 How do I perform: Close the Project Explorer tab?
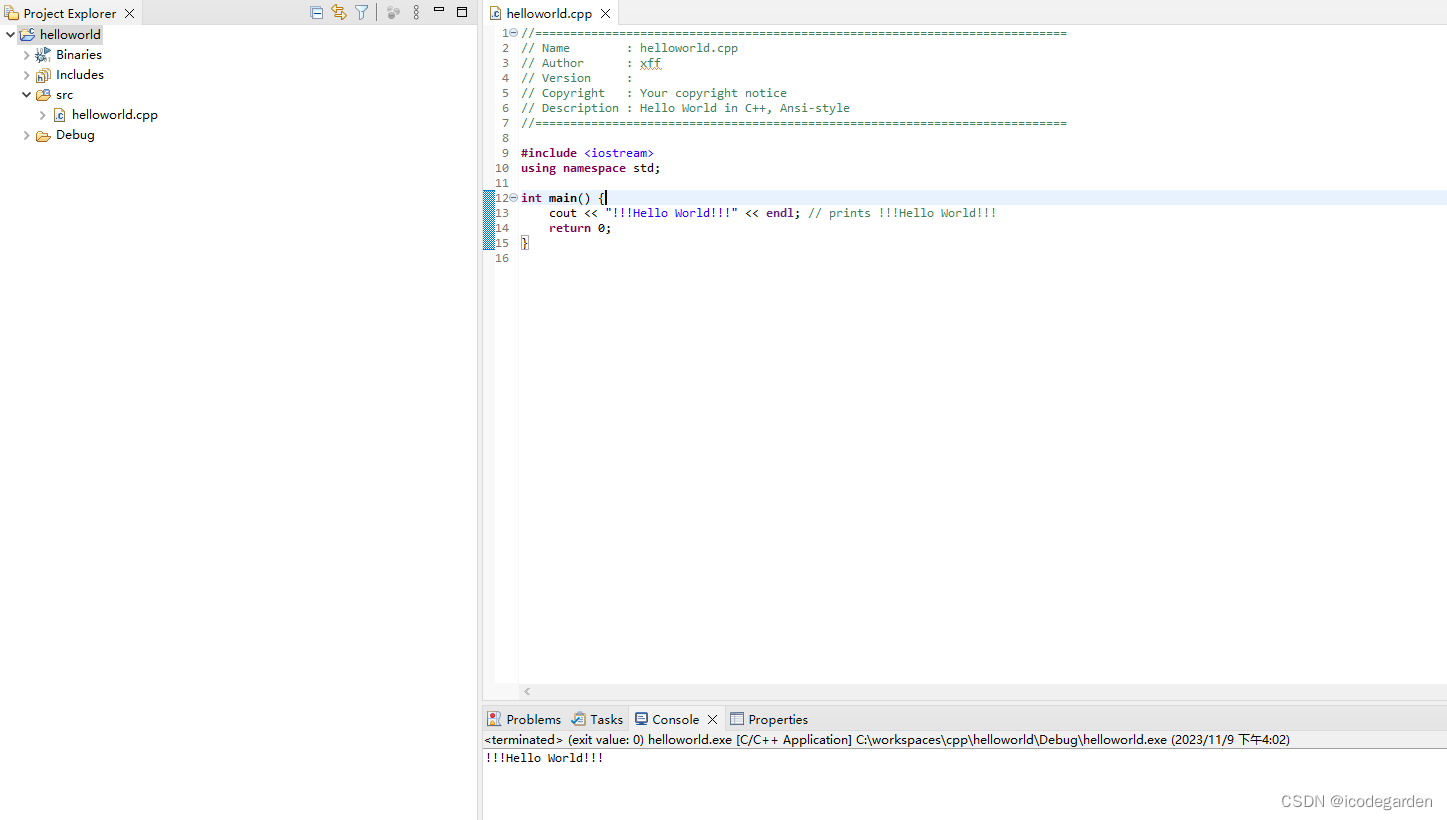pos(129,14)
